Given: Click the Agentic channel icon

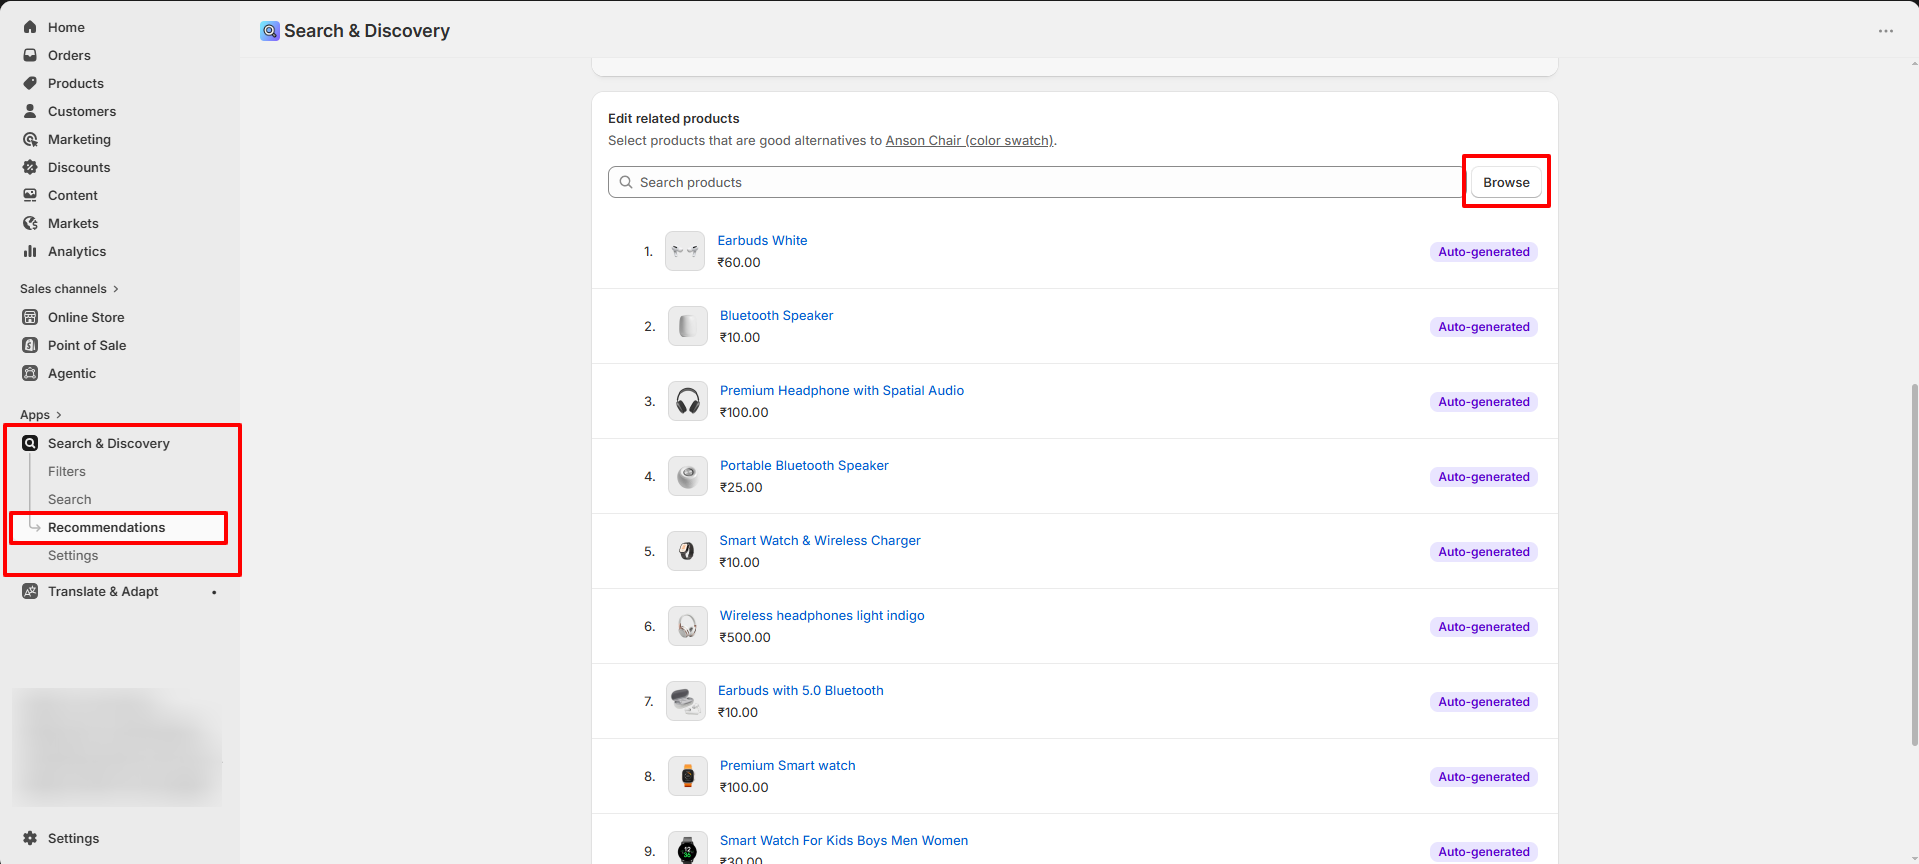Looking at the screenshot, I should coord(30,373).
